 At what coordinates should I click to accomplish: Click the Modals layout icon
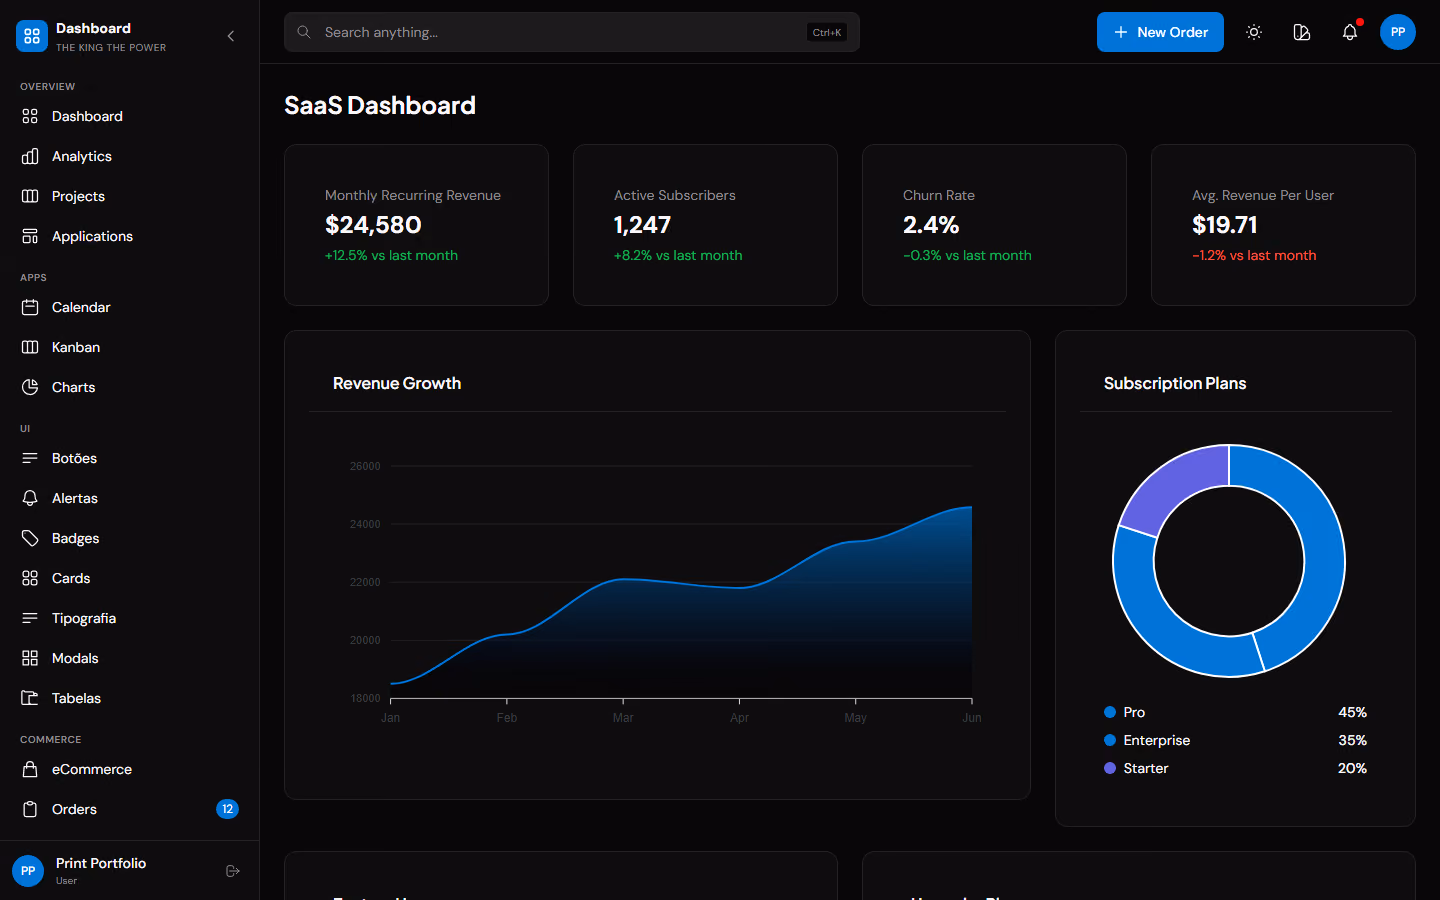pos(30,658)
